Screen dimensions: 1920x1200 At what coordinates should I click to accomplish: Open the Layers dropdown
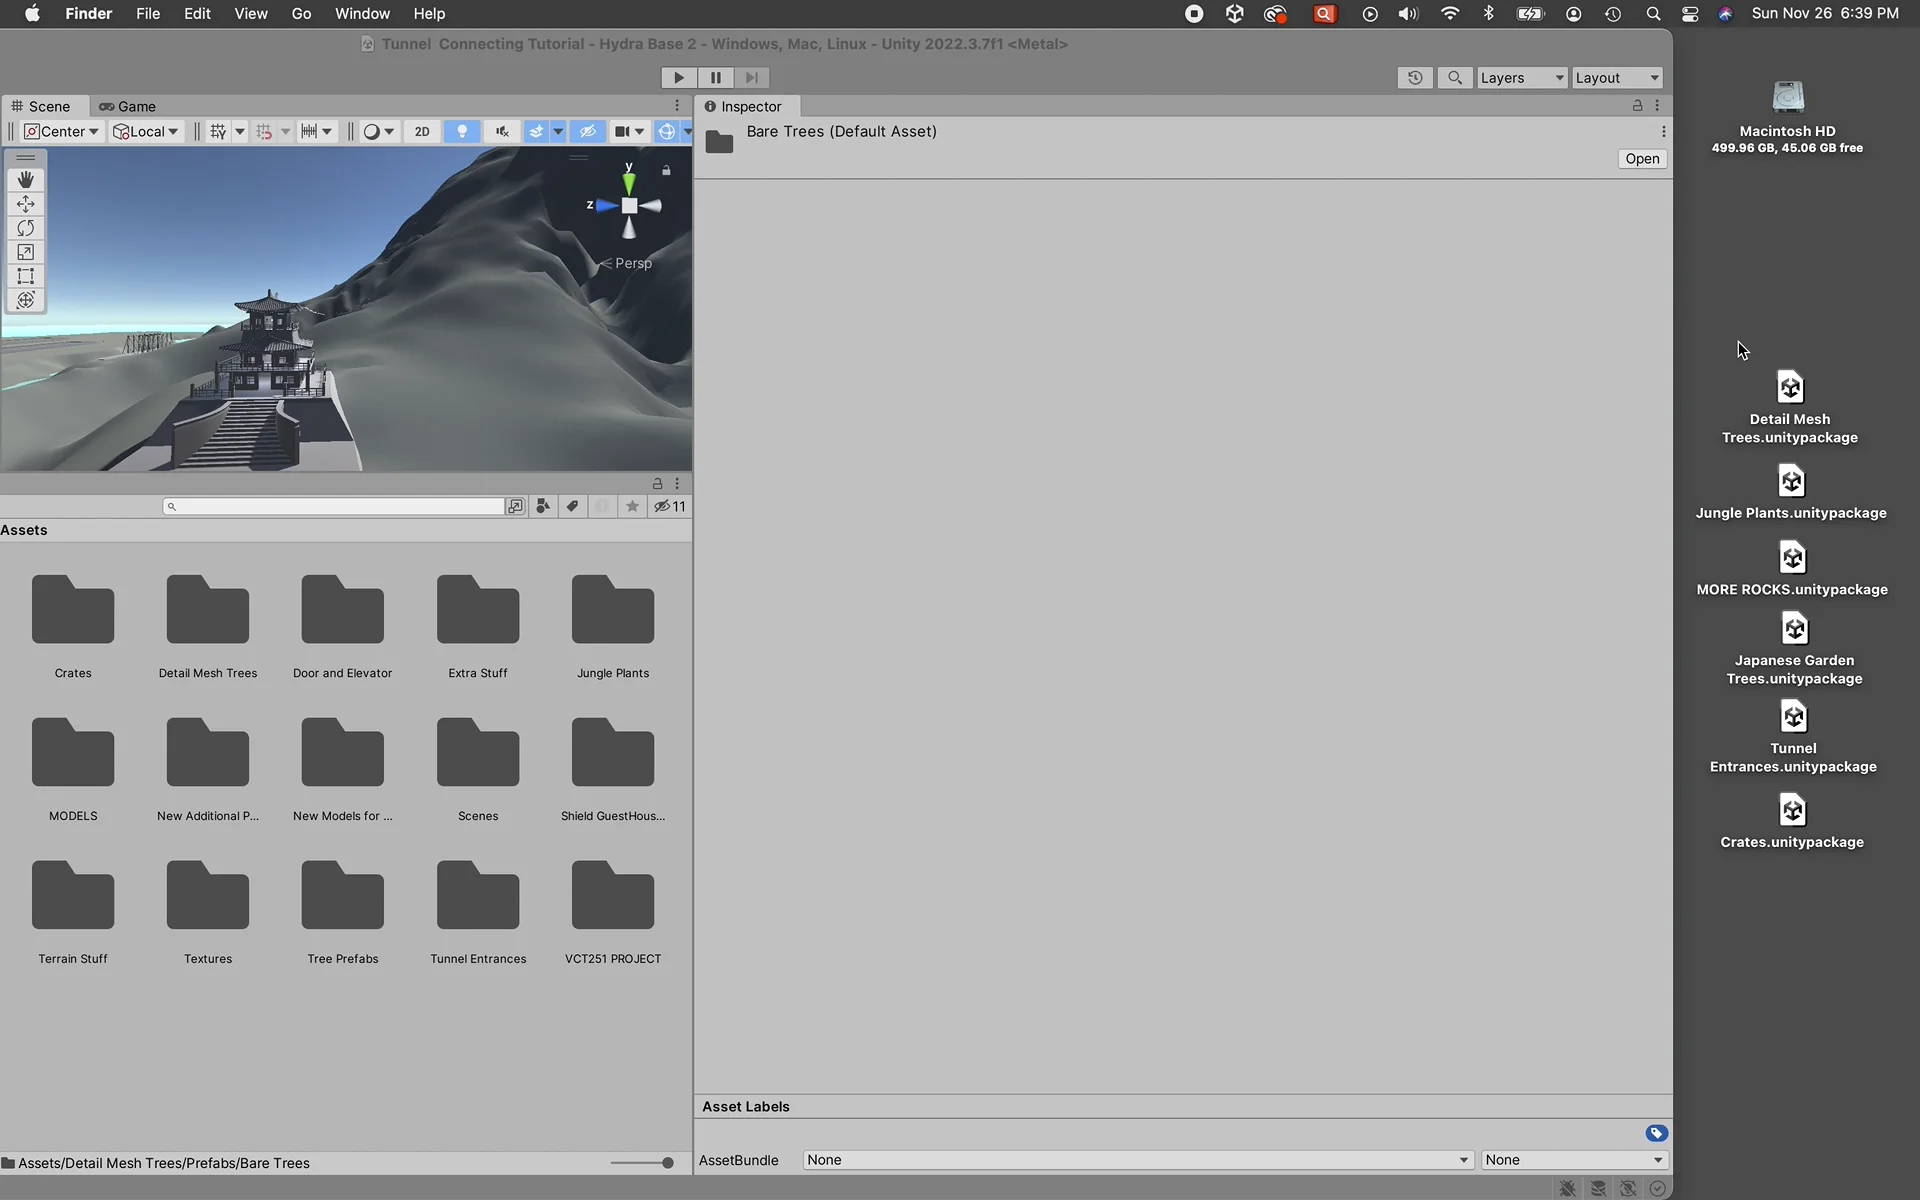coord(1521,78)
